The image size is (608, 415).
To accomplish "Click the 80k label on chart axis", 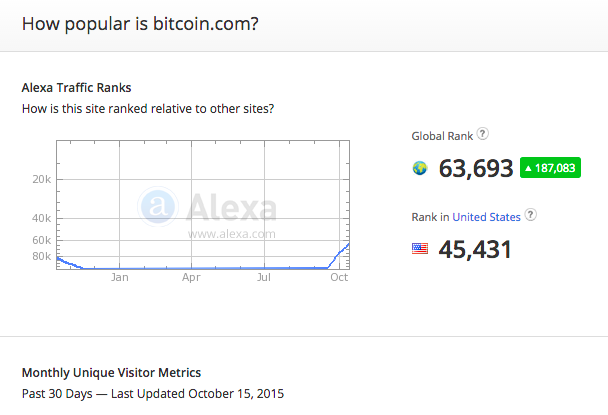I will [x=41, y=256].
